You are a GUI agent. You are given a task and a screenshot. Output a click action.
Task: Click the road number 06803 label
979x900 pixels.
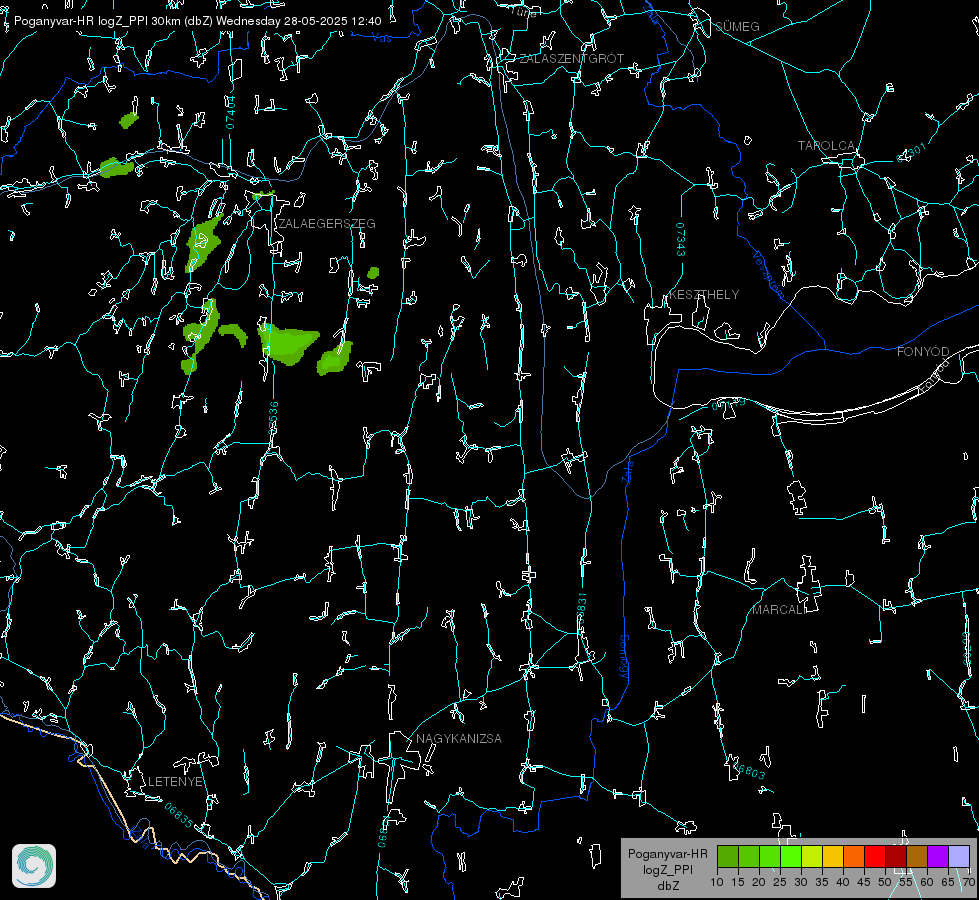(748, 769)
